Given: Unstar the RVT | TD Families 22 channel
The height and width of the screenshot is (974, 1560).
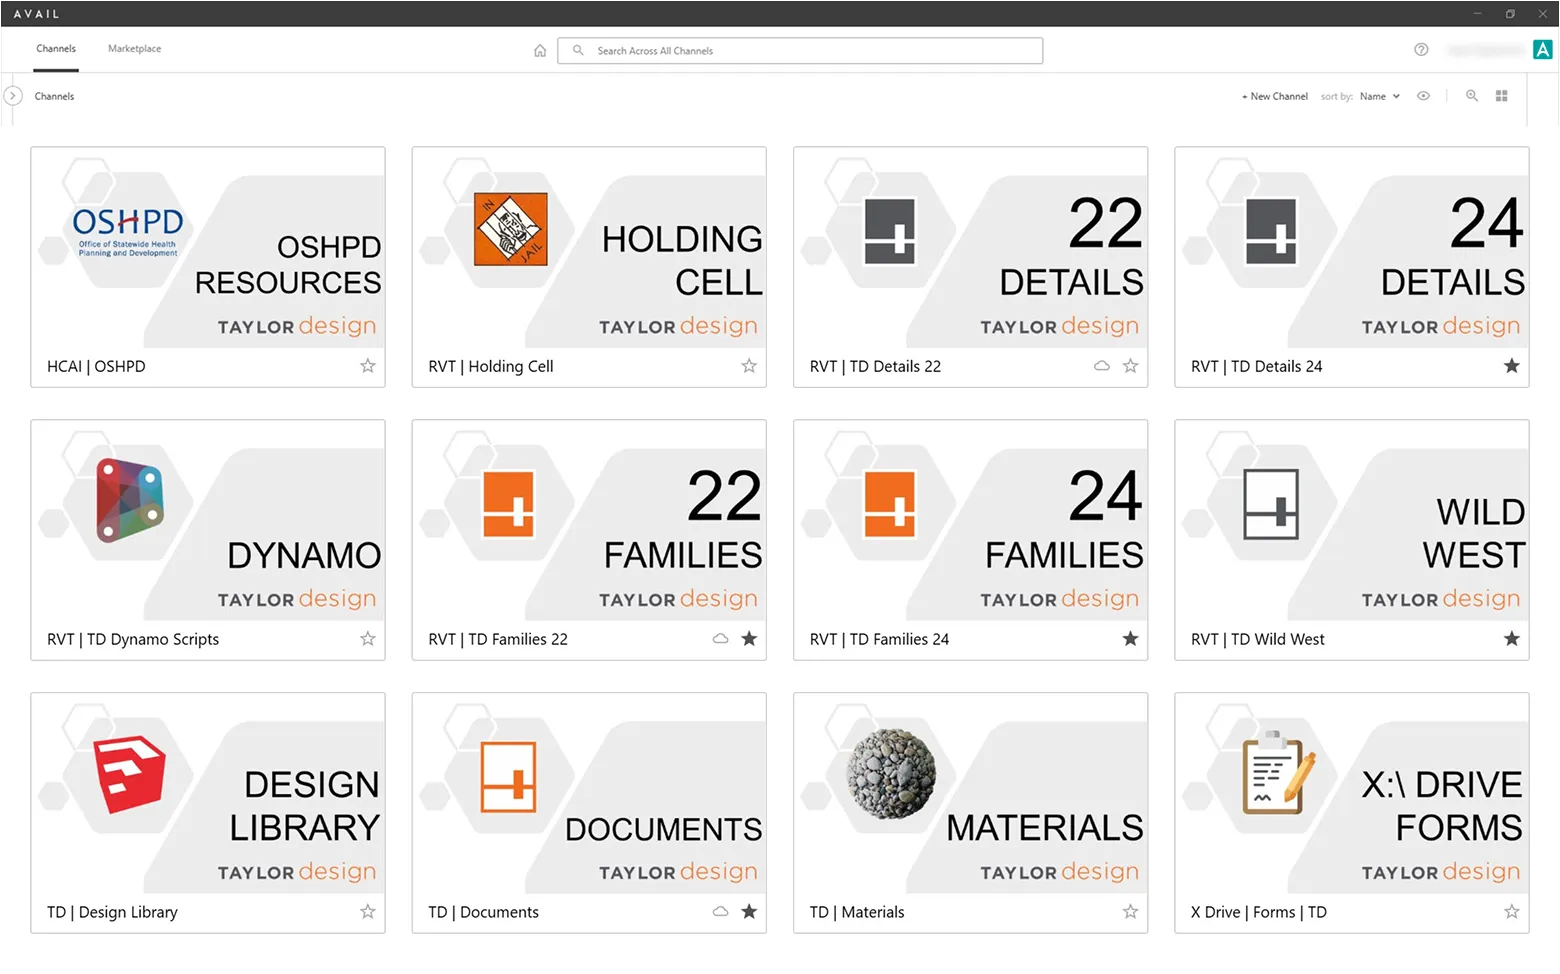Looking at the screenshot, I should coord(749,639).
